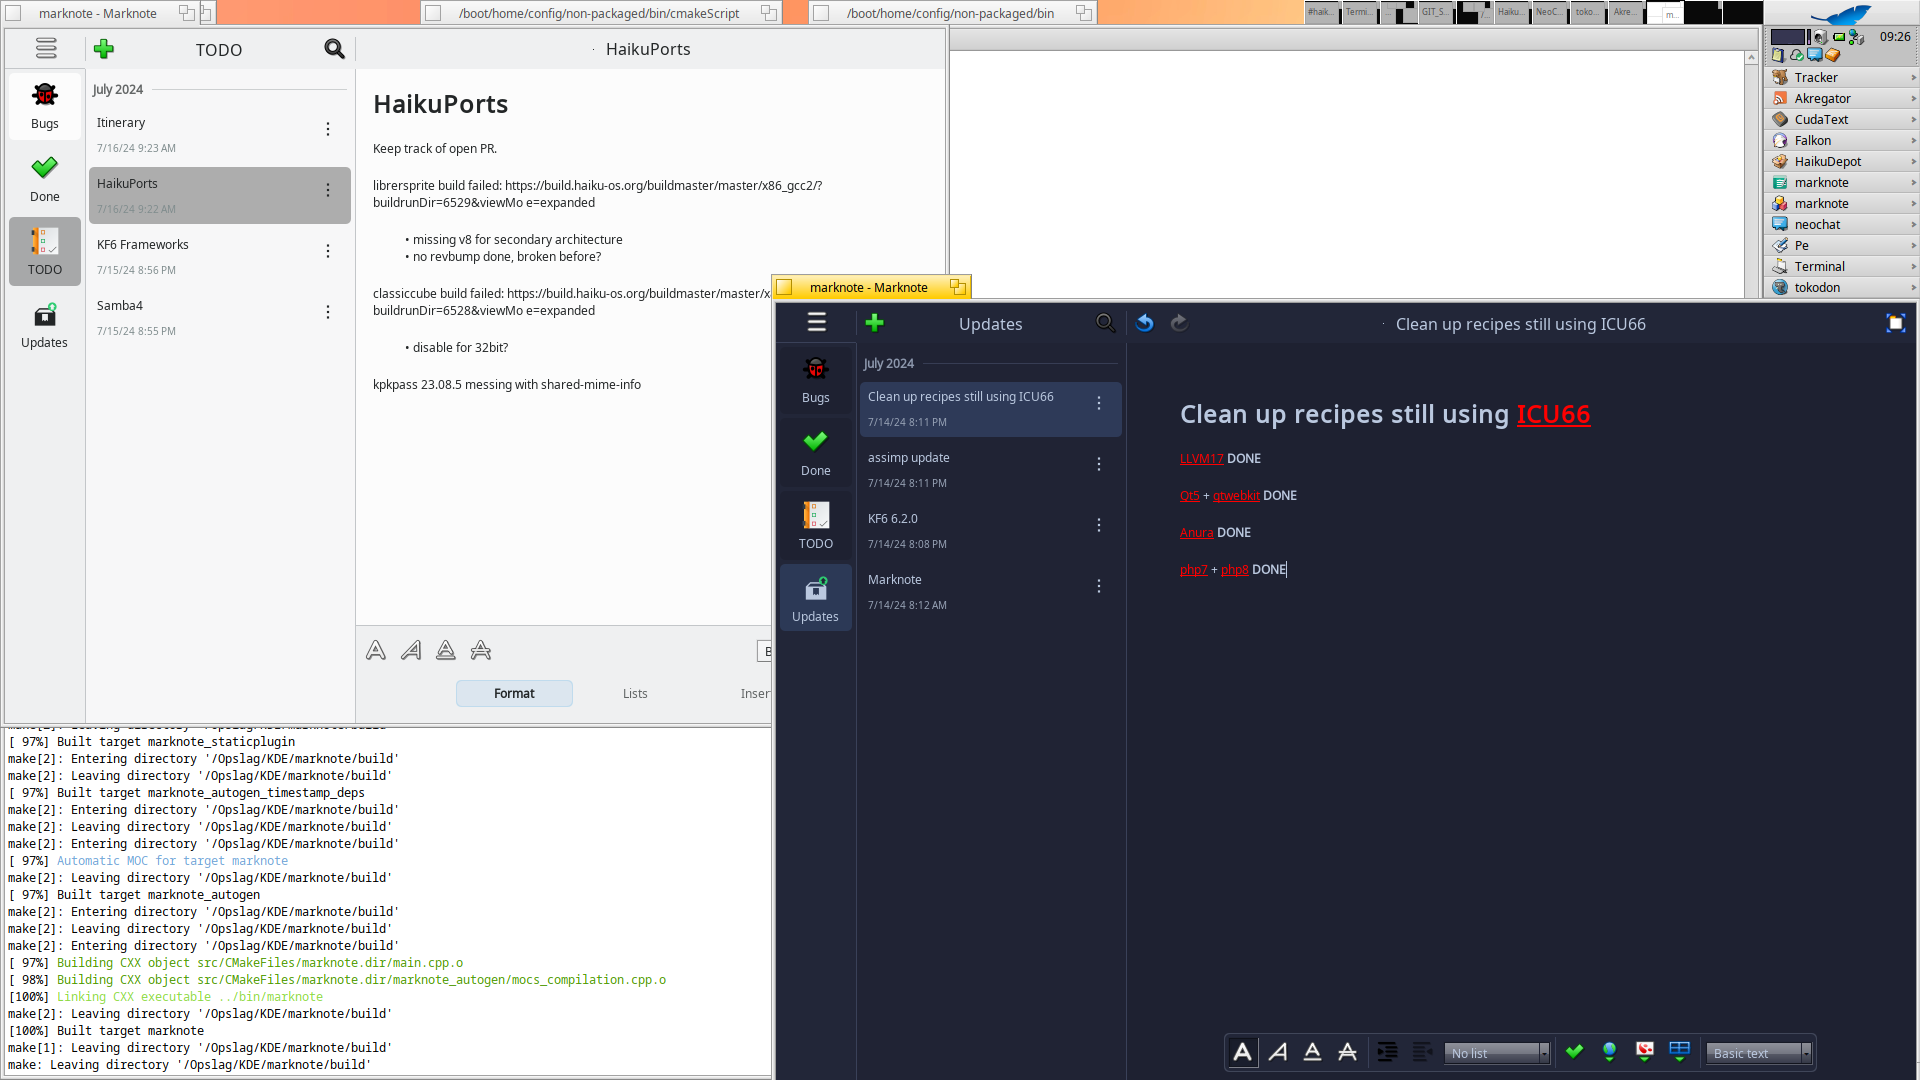This screenshot has height=1080, width=1920.
Task: Insert table from dark toolbar
Action: pos(1680,1052)
